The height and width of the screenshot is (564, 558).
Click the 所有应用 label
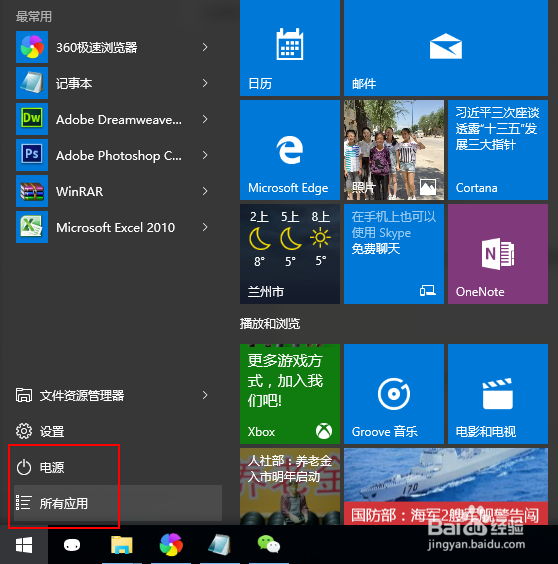pos(64,503)
